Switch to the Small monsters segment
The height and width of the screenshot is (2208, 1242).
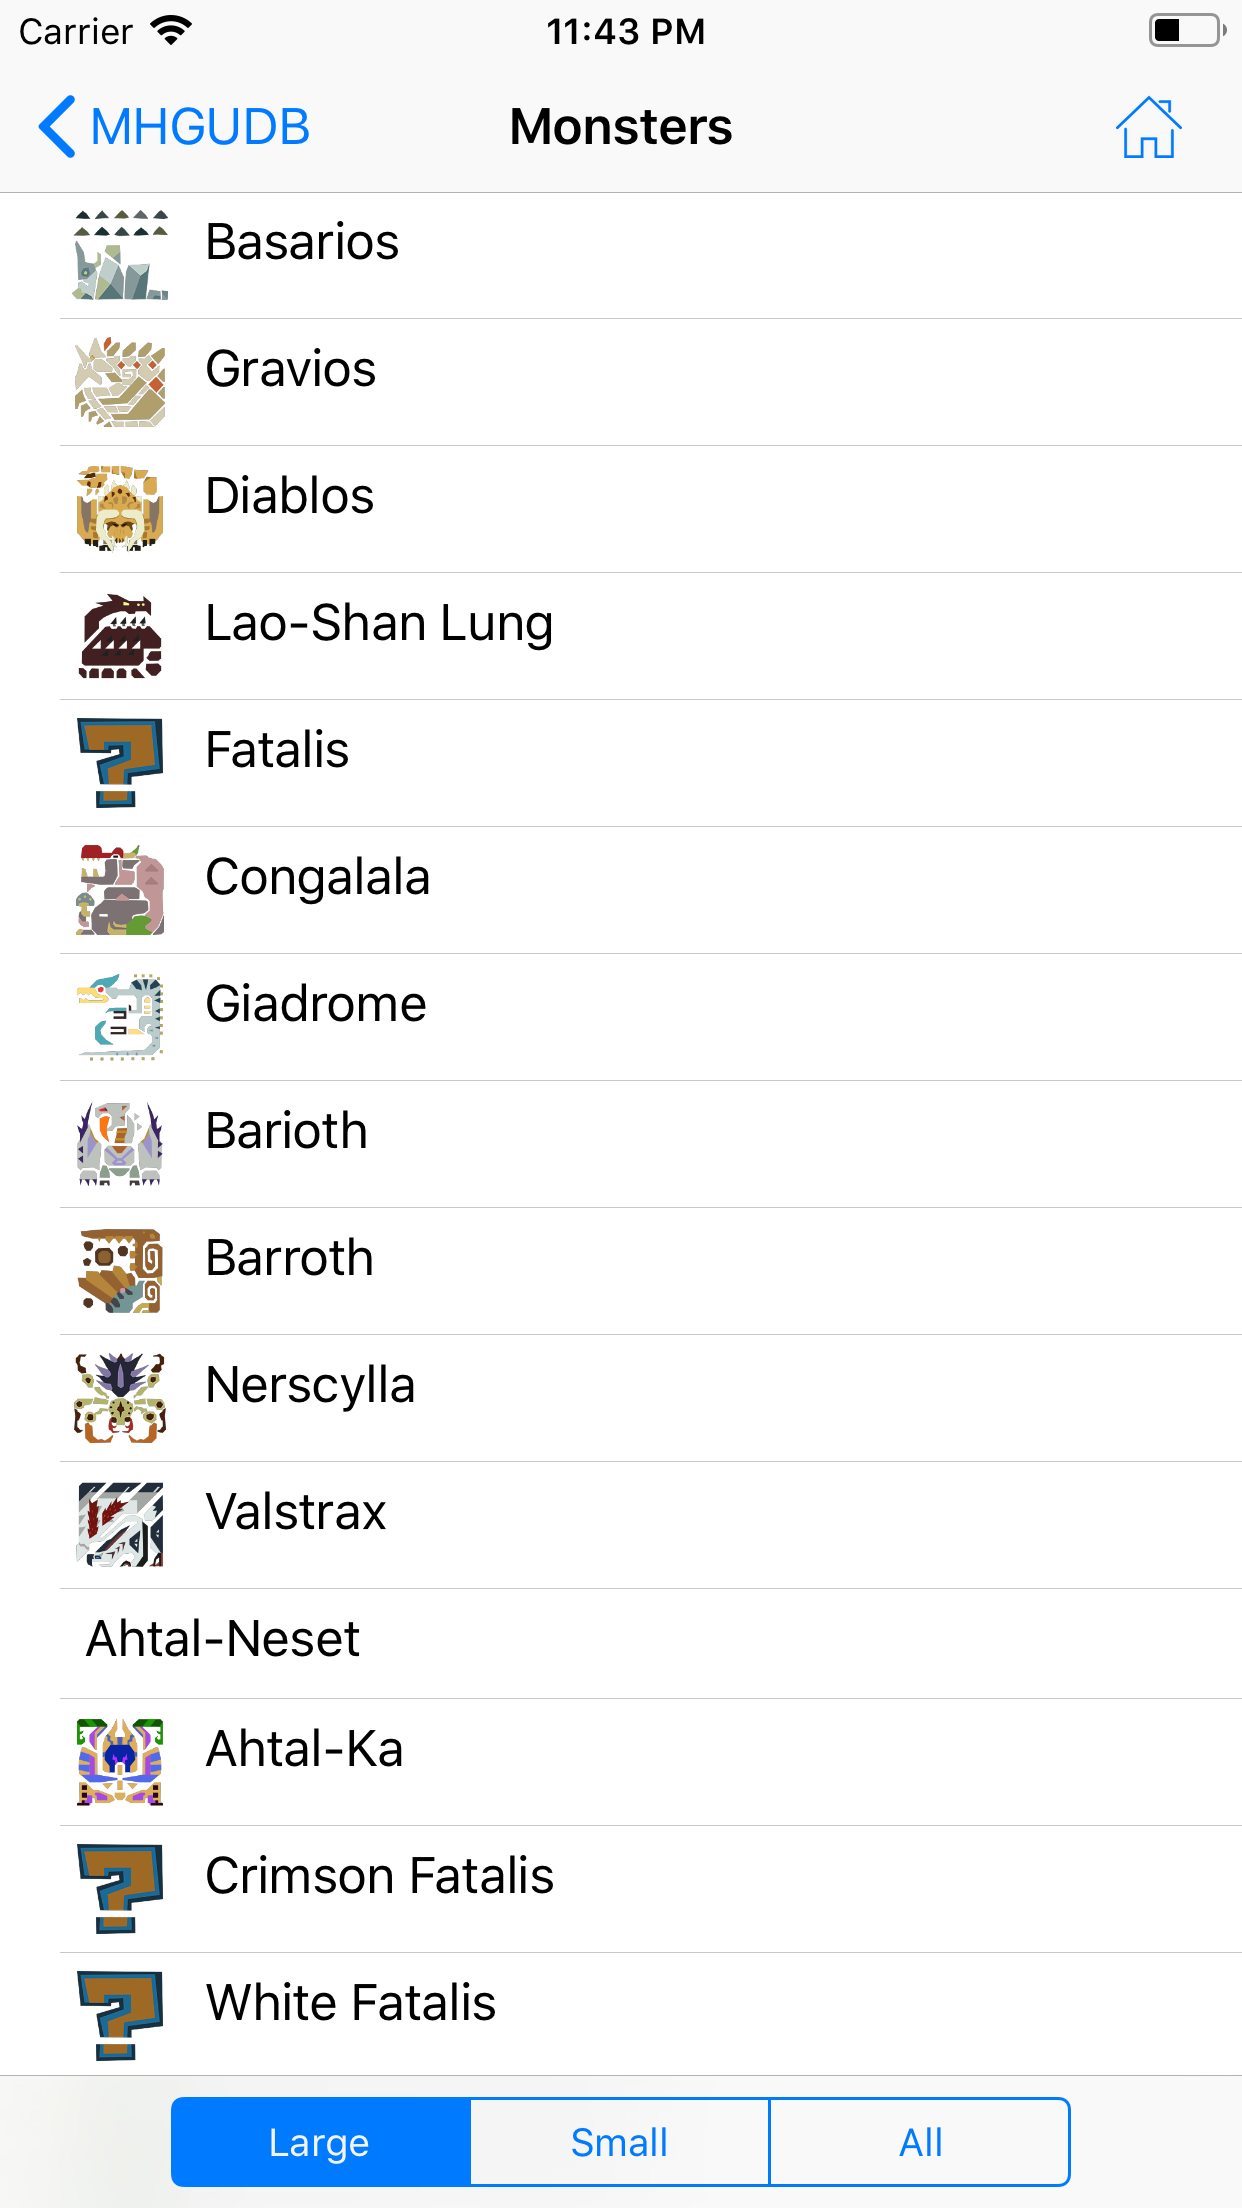click(620, 2142)
